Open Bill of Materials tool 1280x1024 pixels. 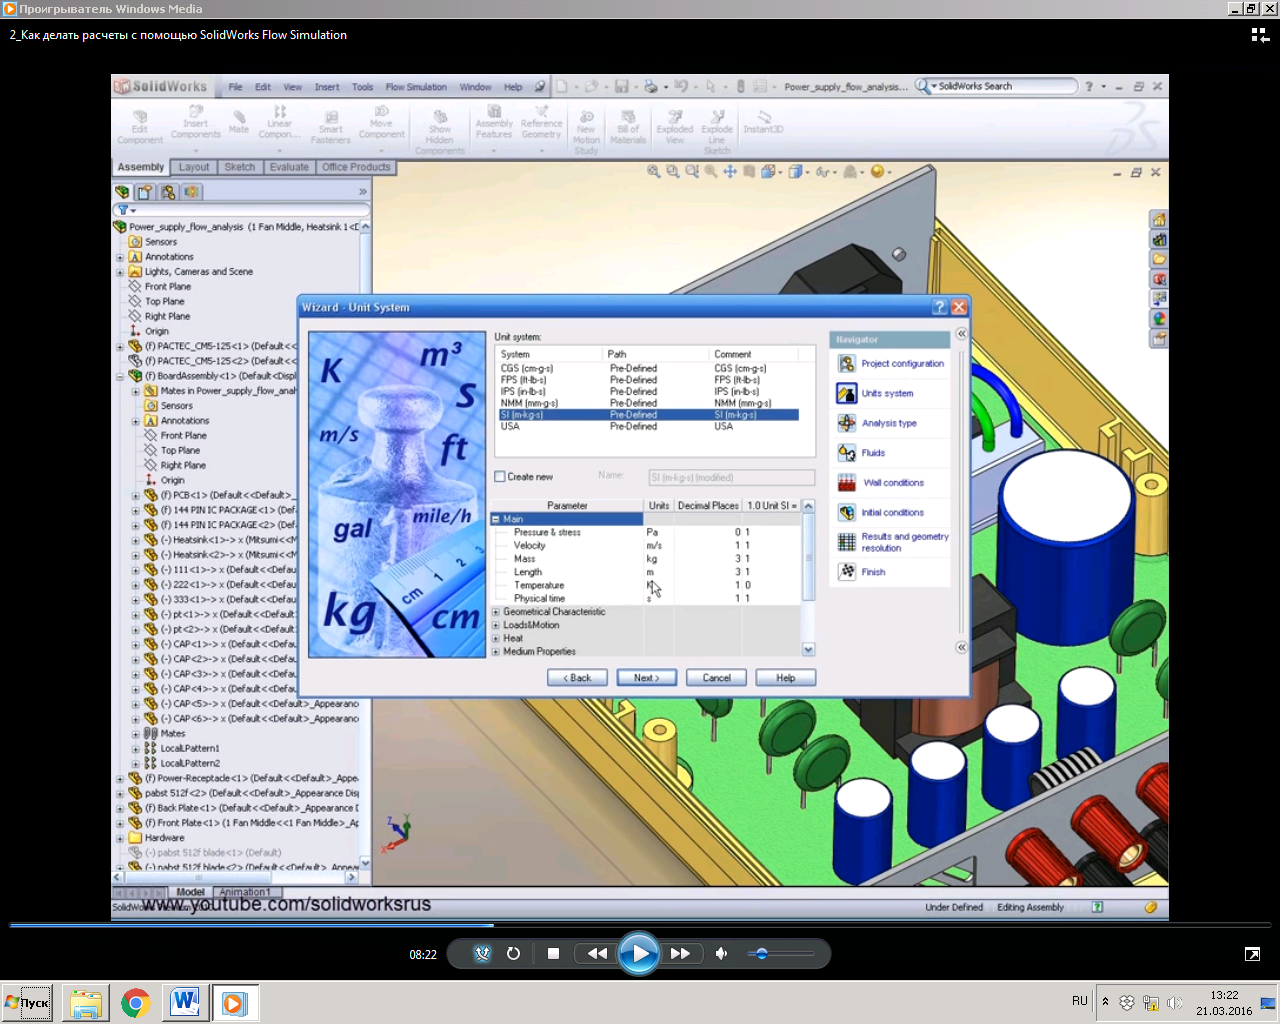coord(628,127)
